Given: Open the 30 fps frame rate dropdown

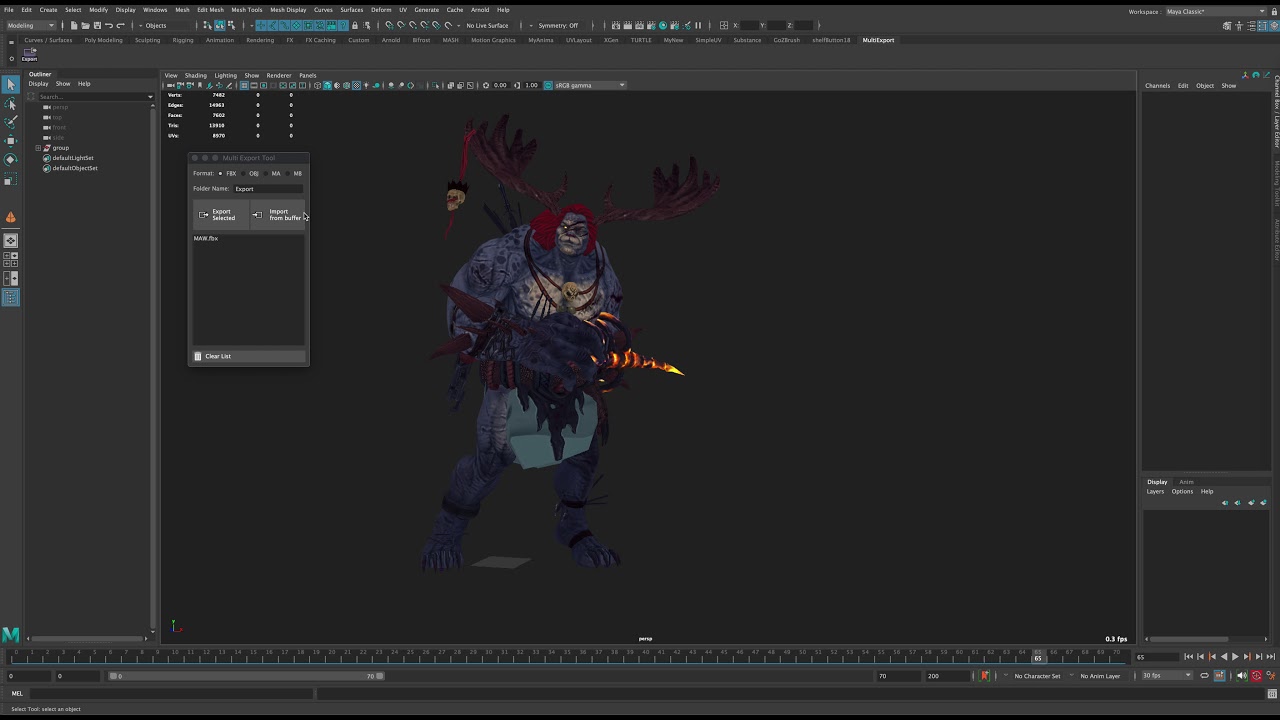Looking at the screenshot, I should coord(1167,676).
